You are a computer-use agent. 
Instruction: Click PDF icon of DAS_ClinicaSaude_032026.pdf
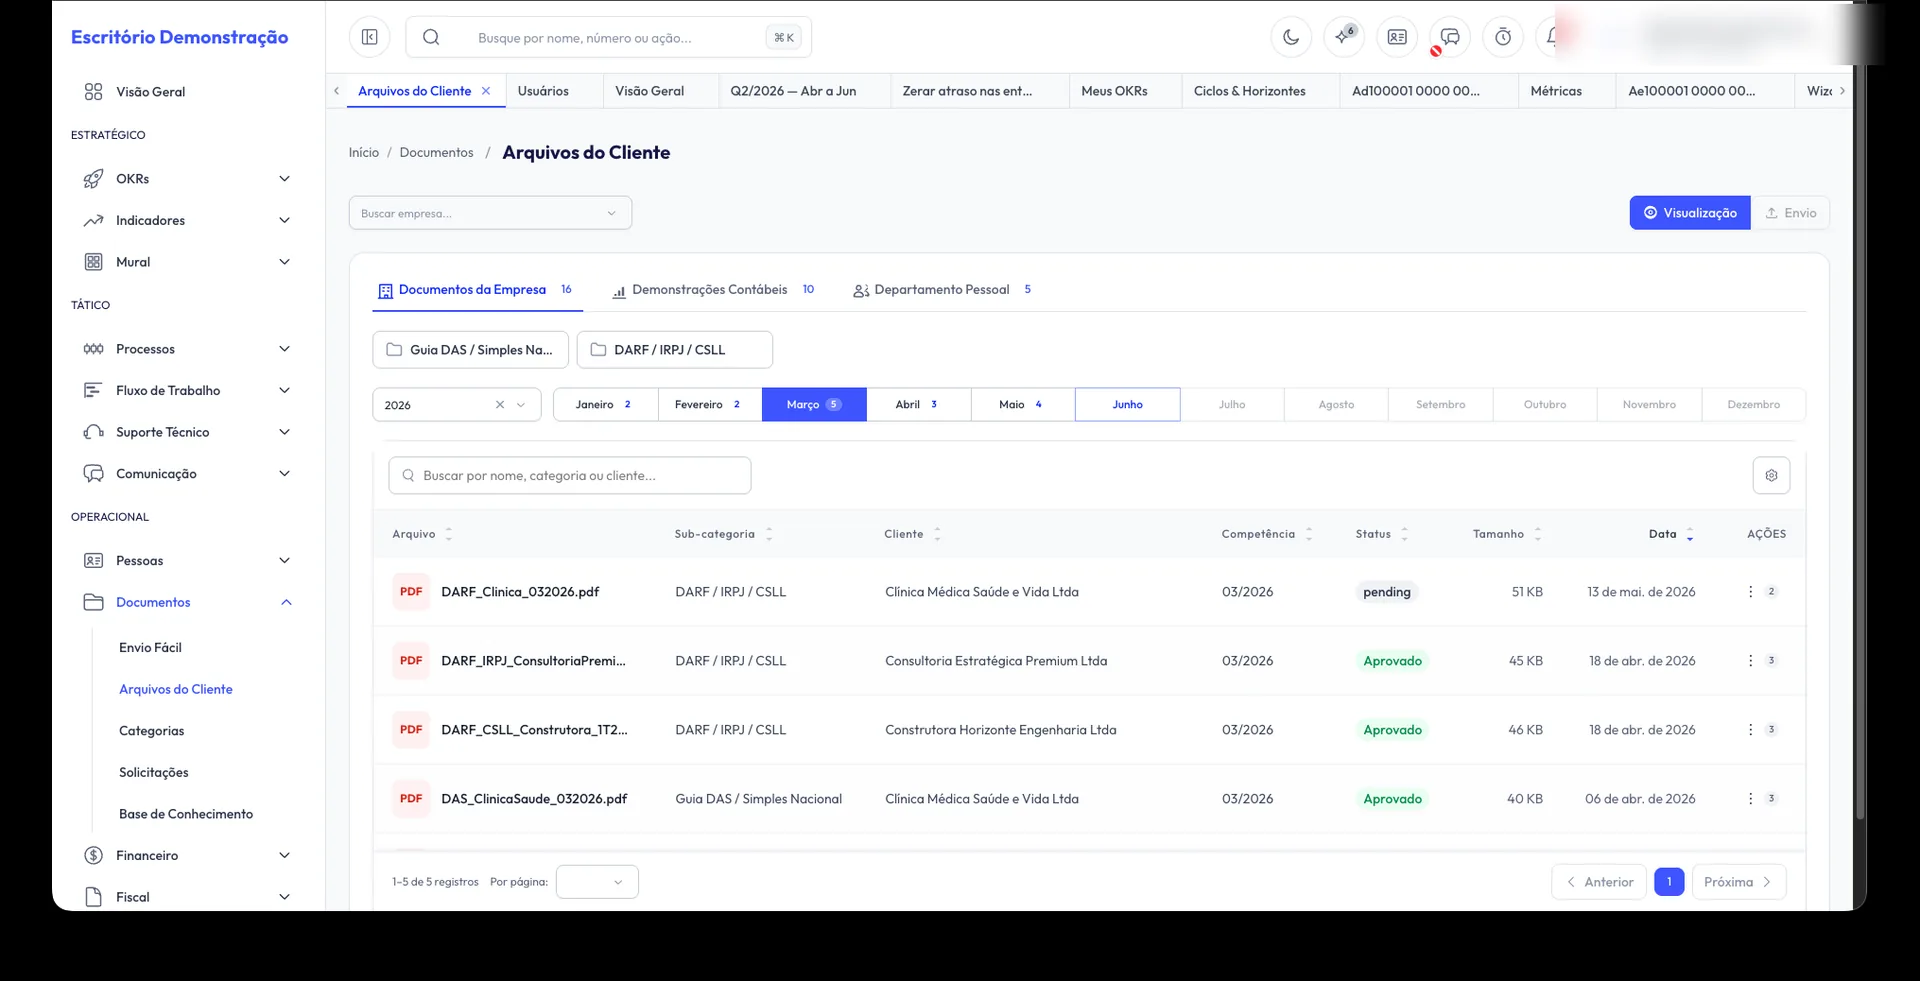coord(411,799)
